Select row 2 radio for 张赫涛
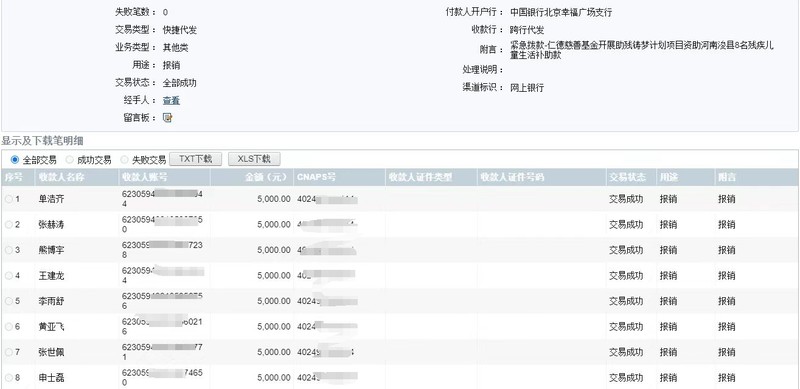The width and height of the screenshot is (800, 389). (9, 225)
